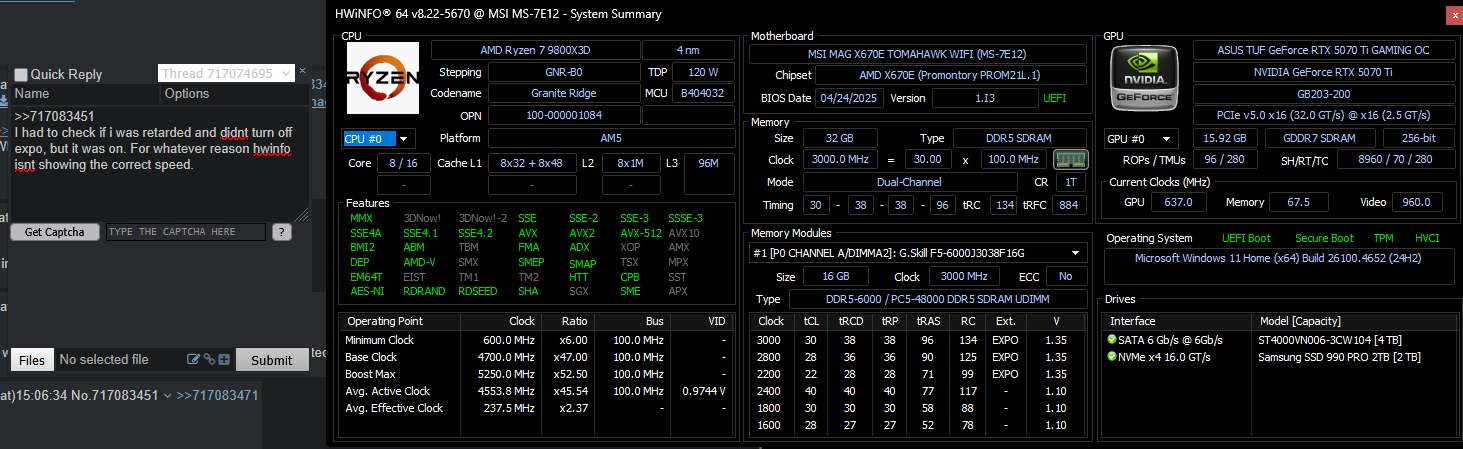The image size is (1463, 449).
Task: Click the Options input field
Action: click(235, 94)
